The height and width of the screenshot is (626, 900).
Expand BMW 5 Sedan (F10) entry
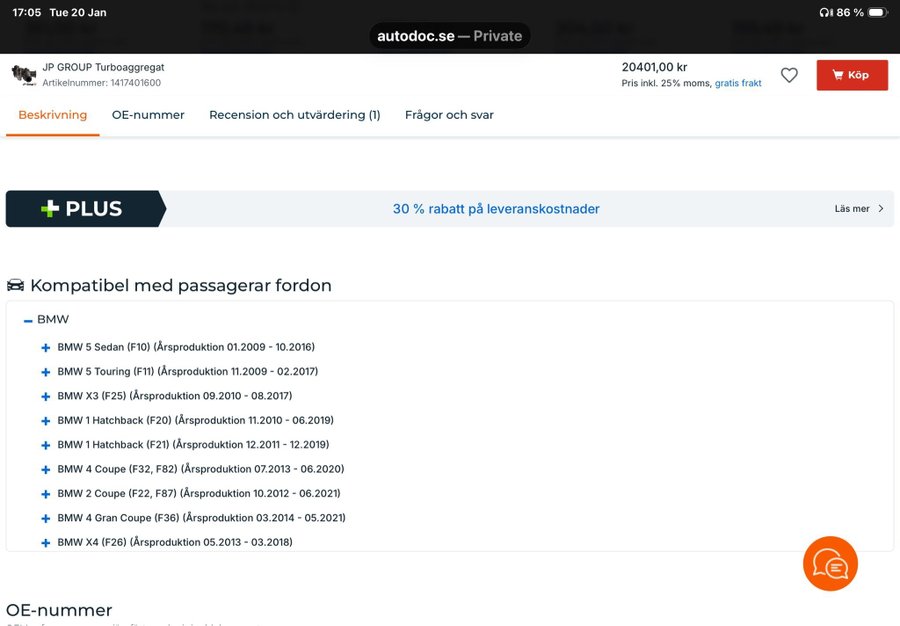(46, 348)
